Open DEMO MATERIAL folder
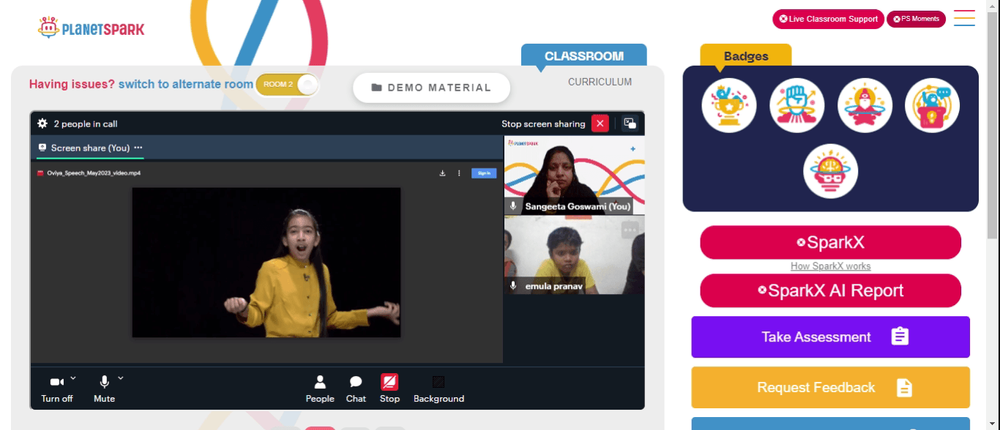This screenshot has height=430, width=1000. pos(431,88)
